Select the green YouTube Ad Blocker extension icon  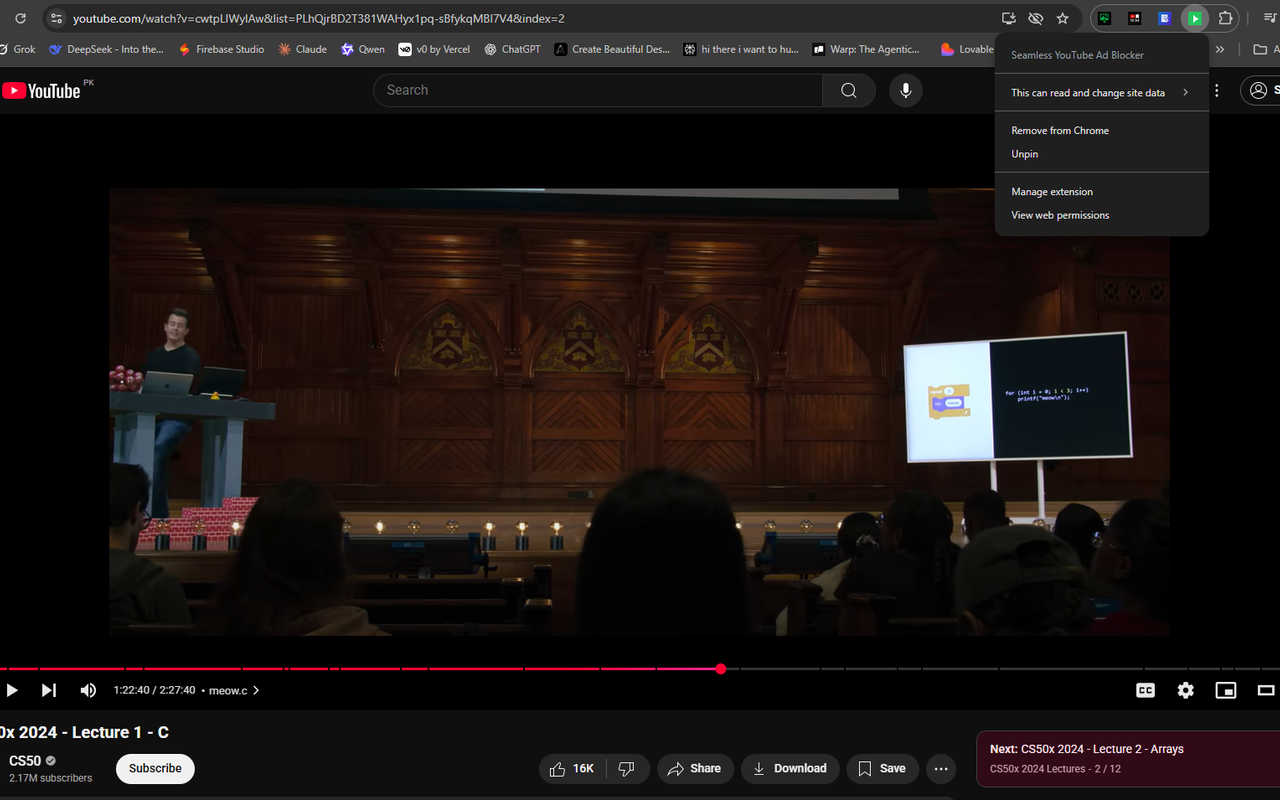point(1194,18)
